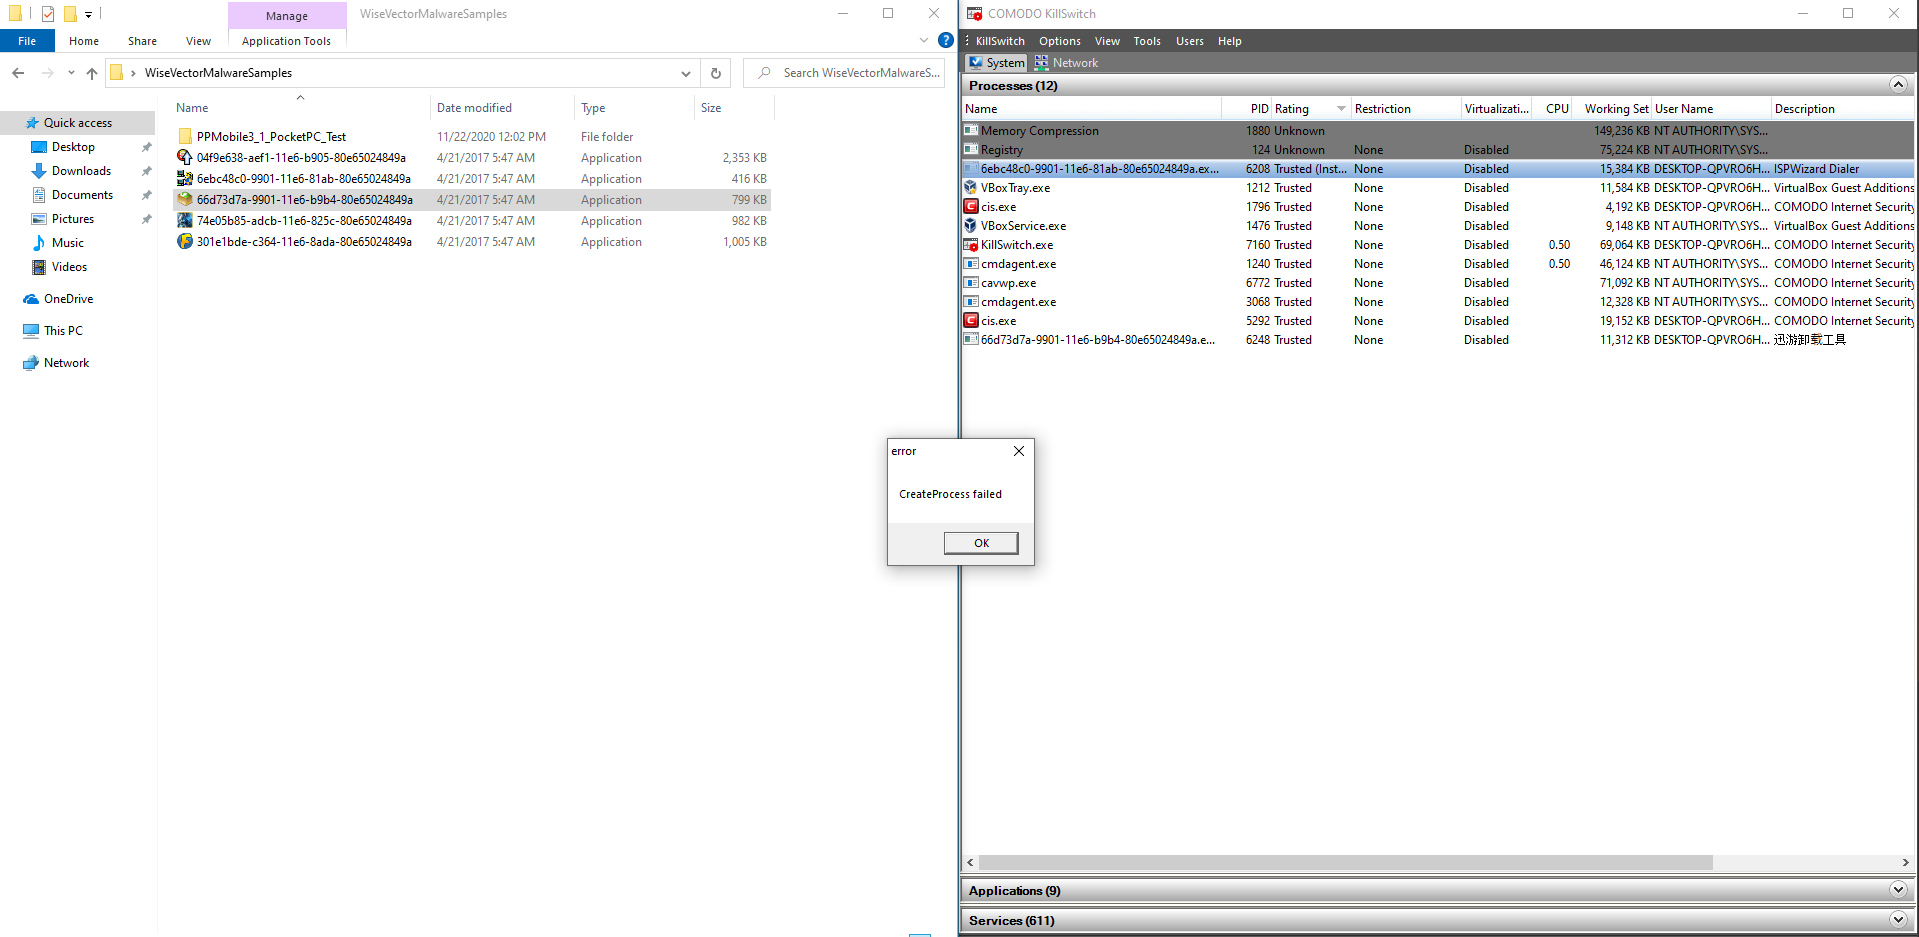Click the PPMobile3_1_PocketPC_Test folder icon
The width and height of the screenshot is (1919, 937).
[185, 137]
